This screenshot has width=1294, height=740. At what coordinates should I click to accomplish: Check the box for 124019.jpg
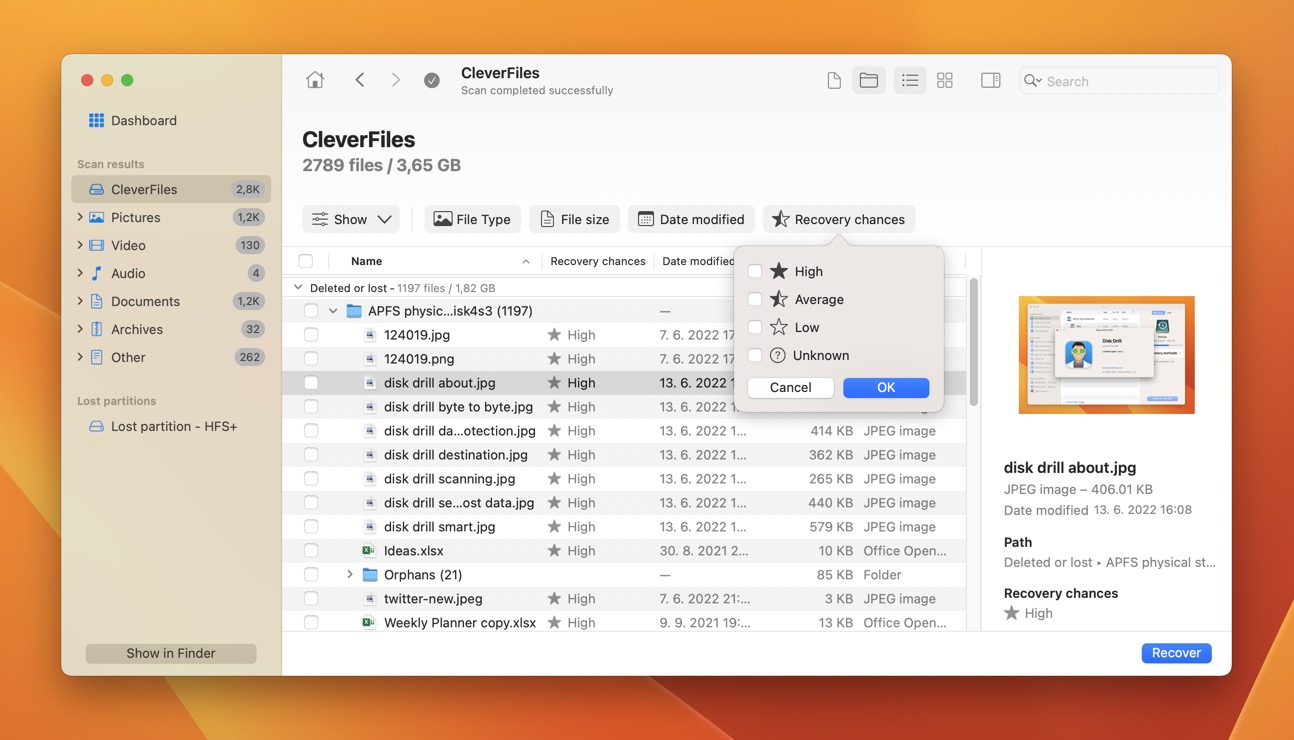[311, 335]
